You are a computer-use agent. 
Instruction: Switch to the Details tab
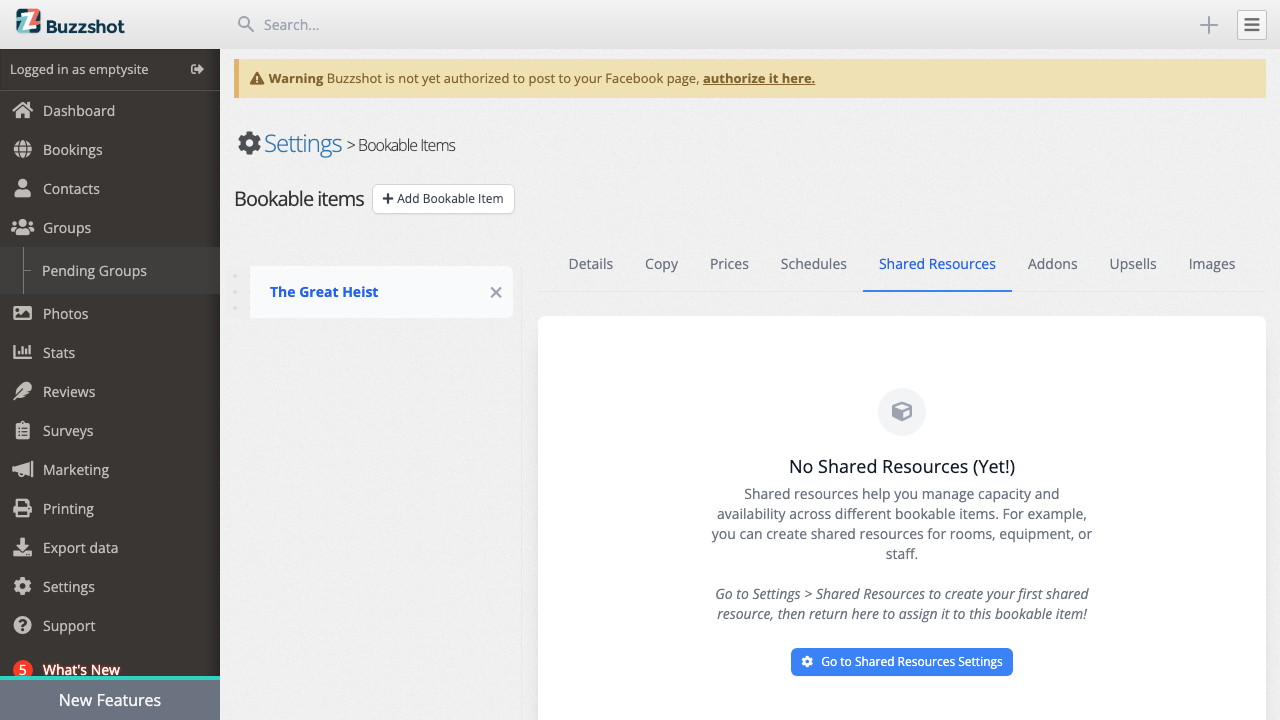click(x=590, y=263)
